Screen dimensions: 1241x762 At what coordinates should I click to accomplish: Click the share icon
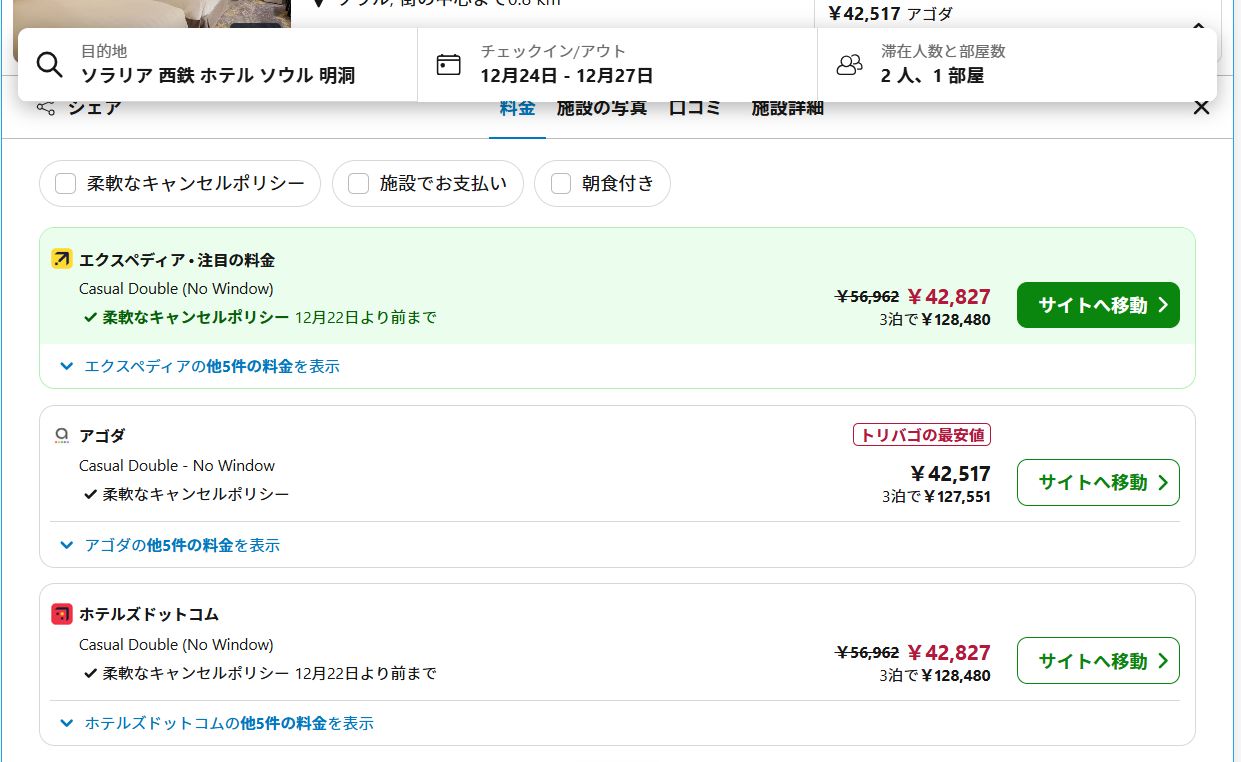46,108
